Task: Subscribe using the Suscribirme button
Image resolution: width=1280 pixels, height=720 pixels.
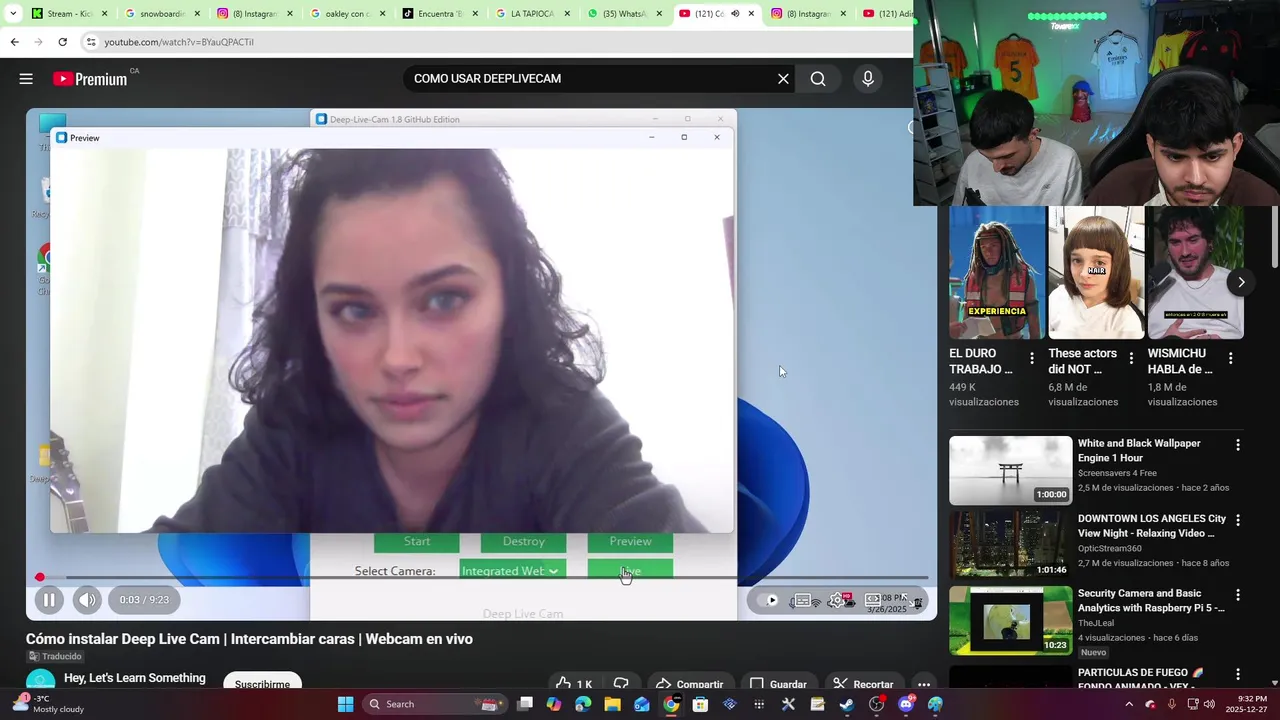Action: click(262, 684)
